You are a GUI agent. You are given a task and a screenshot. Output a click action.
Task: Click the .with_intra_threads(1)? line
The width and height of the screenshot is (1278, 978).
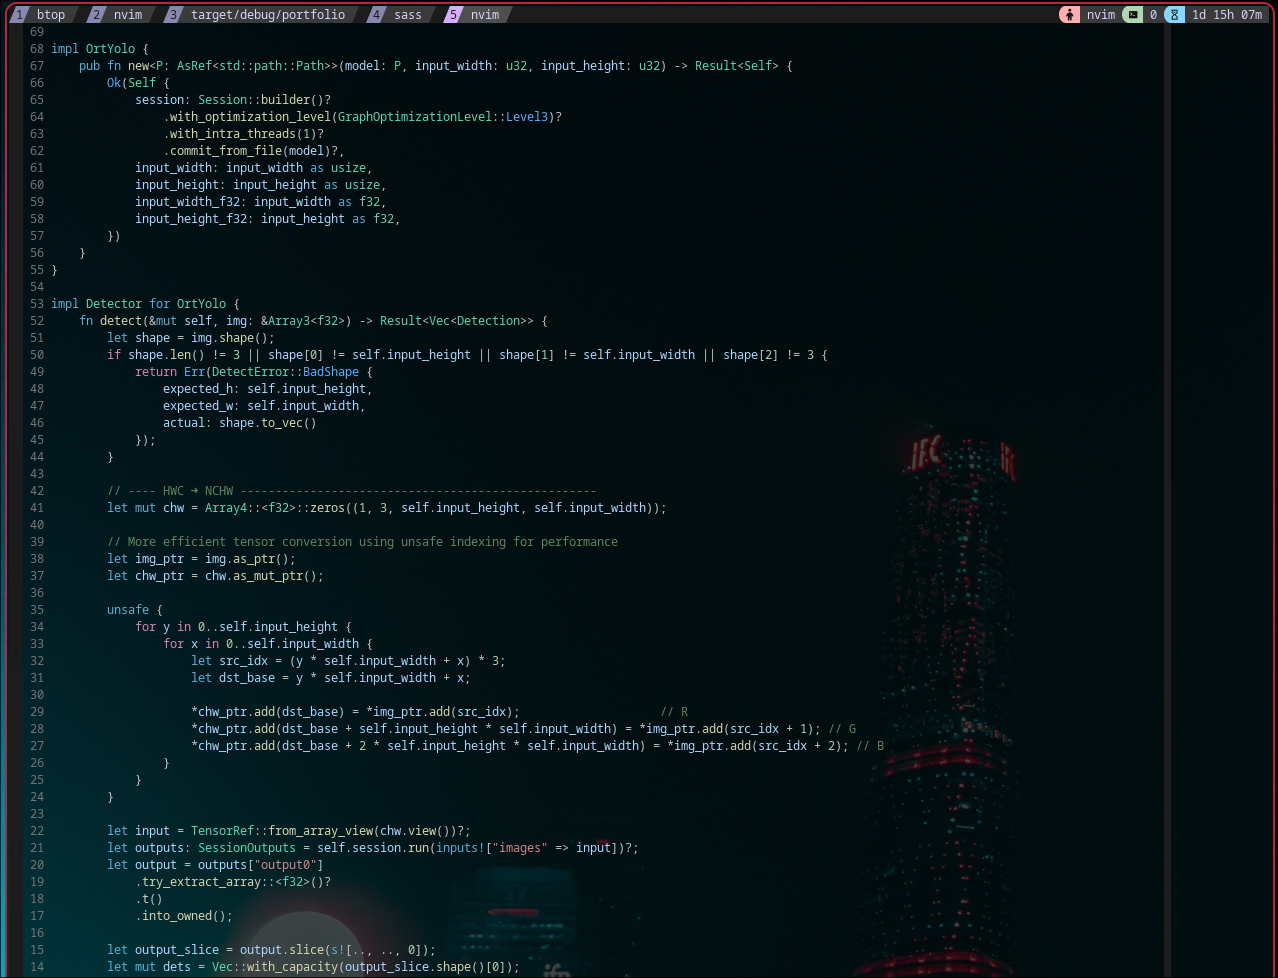pos(244,134)
